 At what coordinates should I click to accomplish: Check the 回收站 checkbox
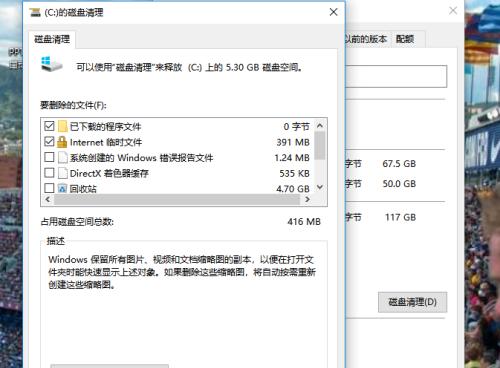pyautogui.click(x=49, y=188)
